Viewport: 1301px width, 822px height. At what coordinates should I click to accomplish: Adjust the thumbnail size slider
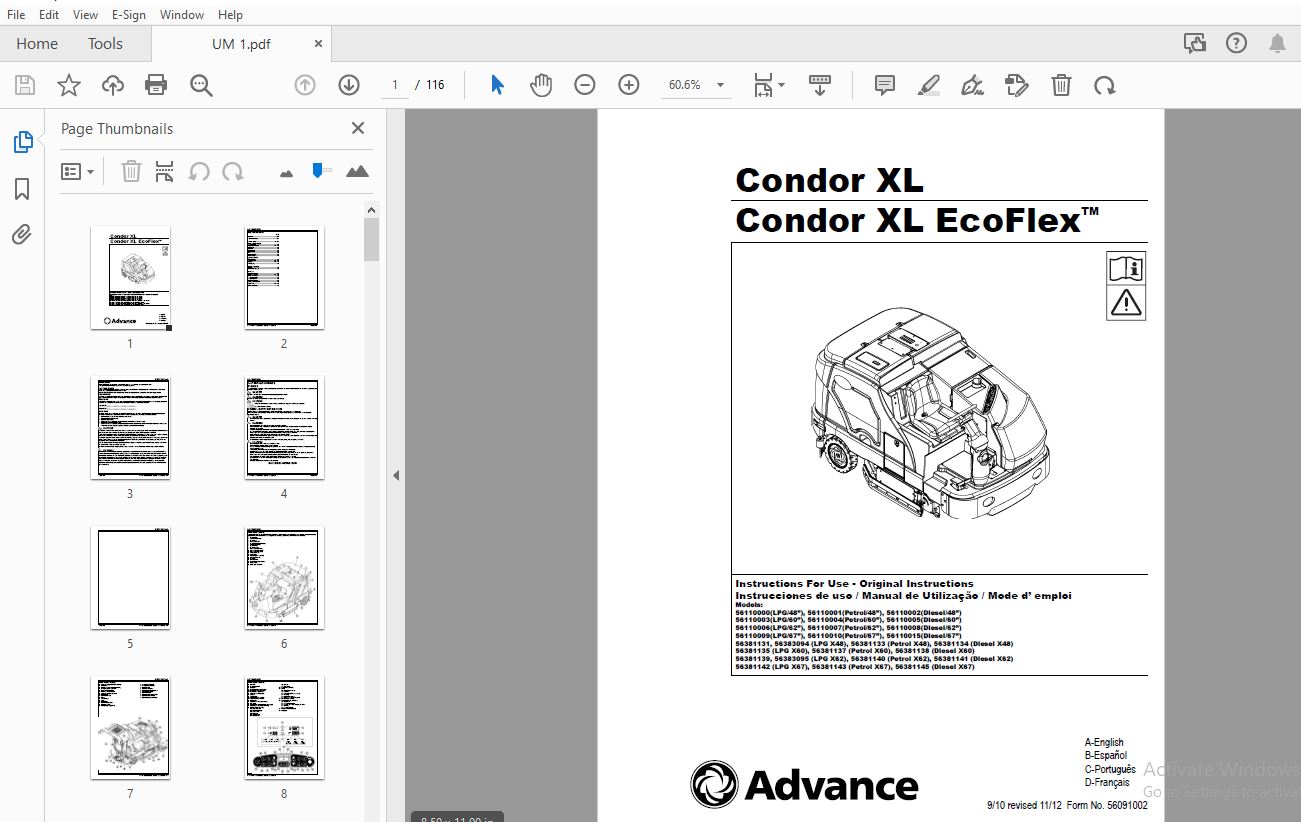(319, 171)
